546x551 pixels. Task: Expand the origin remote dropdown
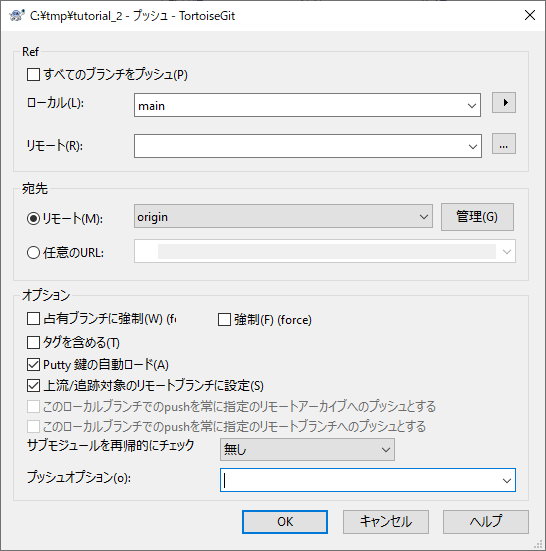(x=424, y=217)
